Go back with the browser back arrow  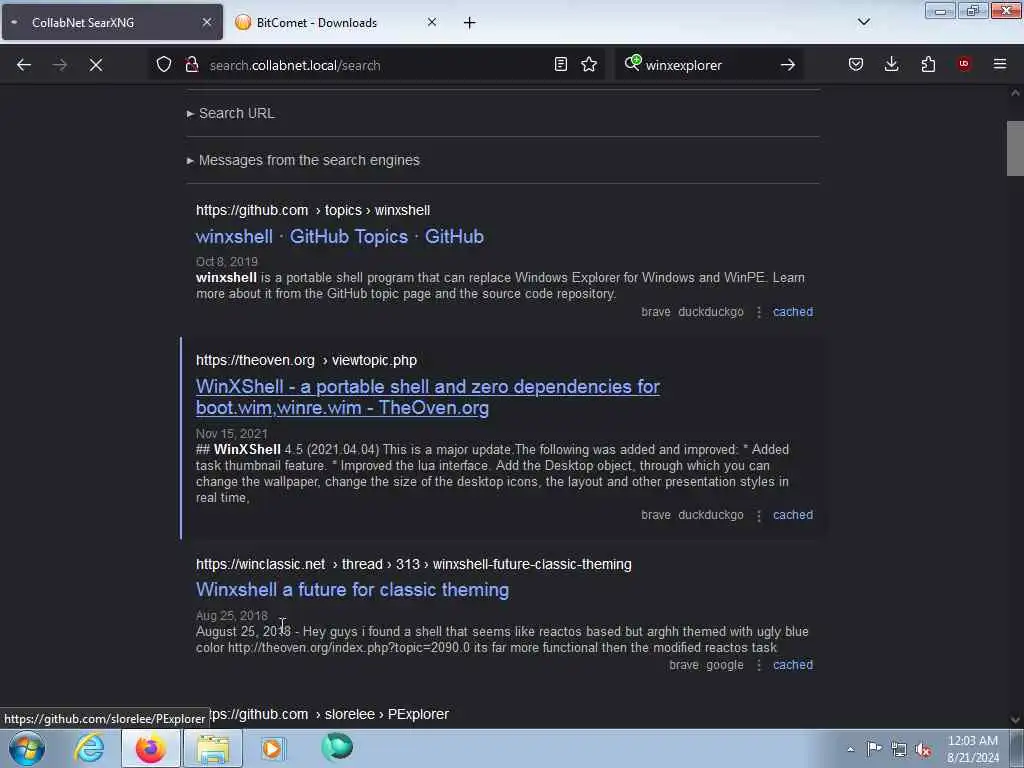coord(24,65)
